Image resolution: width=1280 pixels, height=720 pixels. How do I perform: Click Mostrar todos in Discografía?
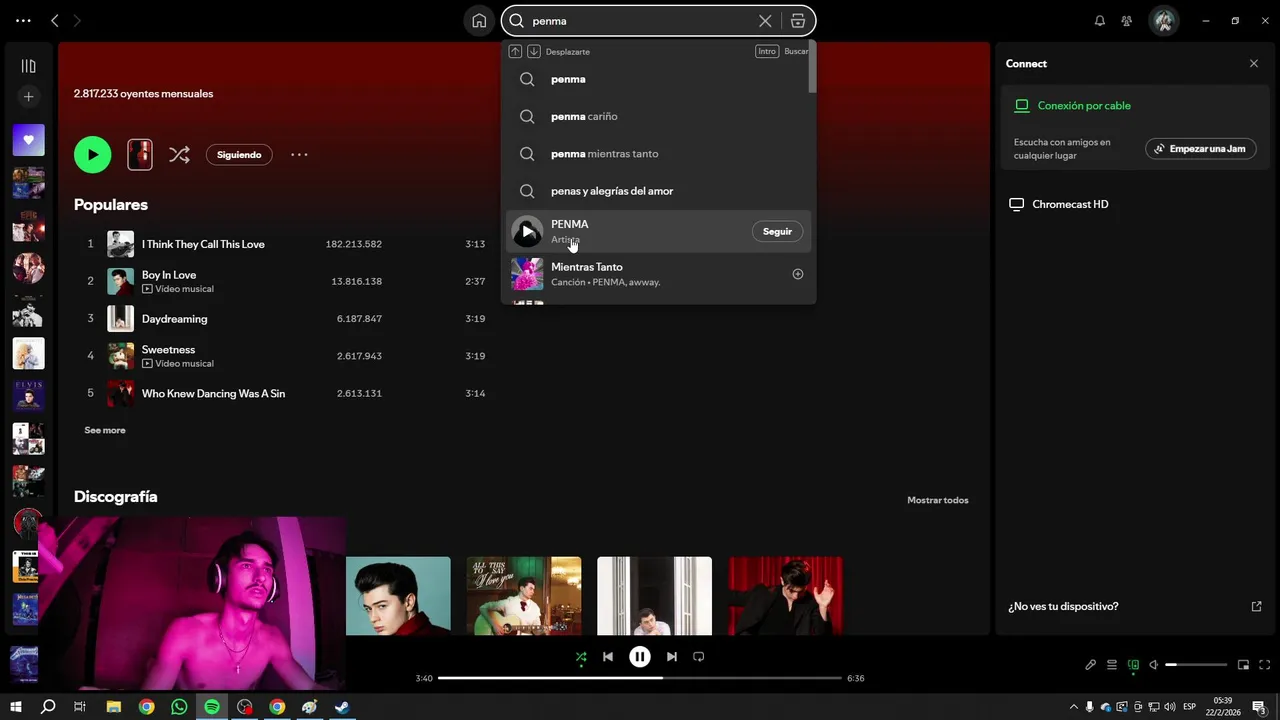click(937, 500)
